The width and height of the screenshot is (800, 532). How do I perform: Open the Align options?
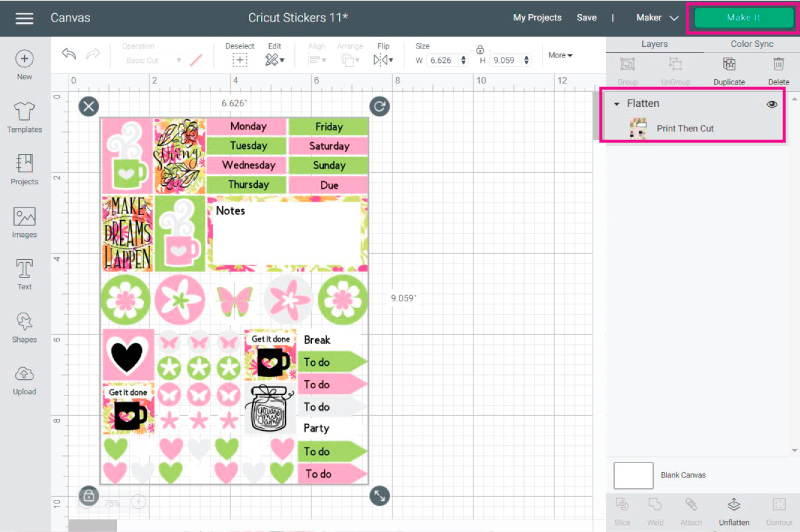click(x=317, y=60)
